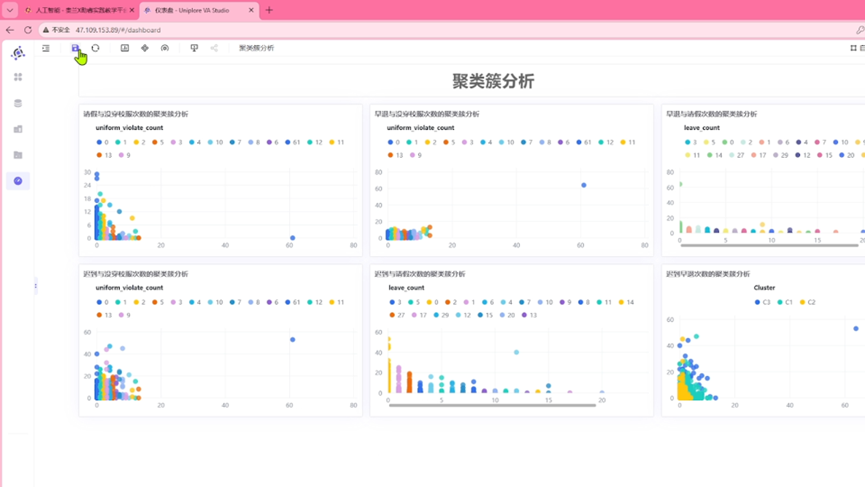
Task: Click the chart title 早退与没穿校服次数的聚类簇分析
Action: pos(427,114)
